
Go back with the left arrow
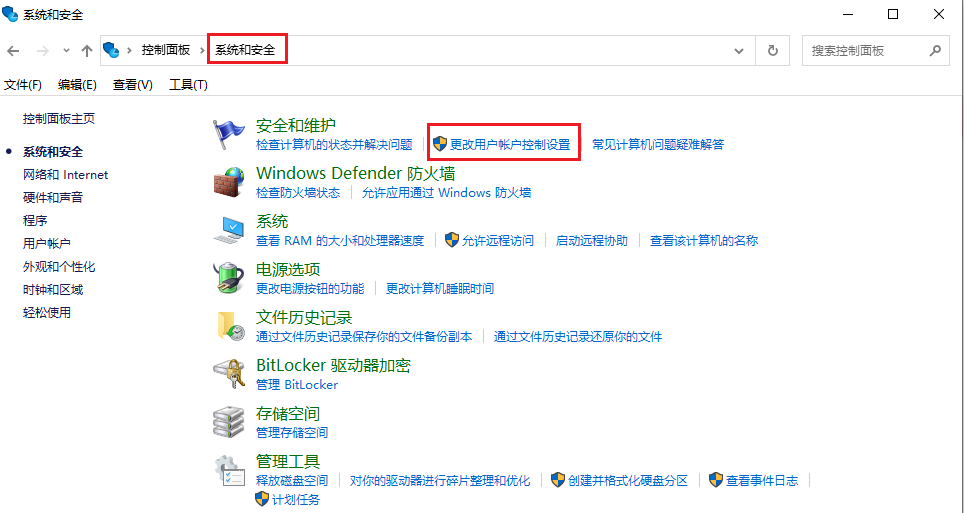pyautogui.click(x=14, y=50)
